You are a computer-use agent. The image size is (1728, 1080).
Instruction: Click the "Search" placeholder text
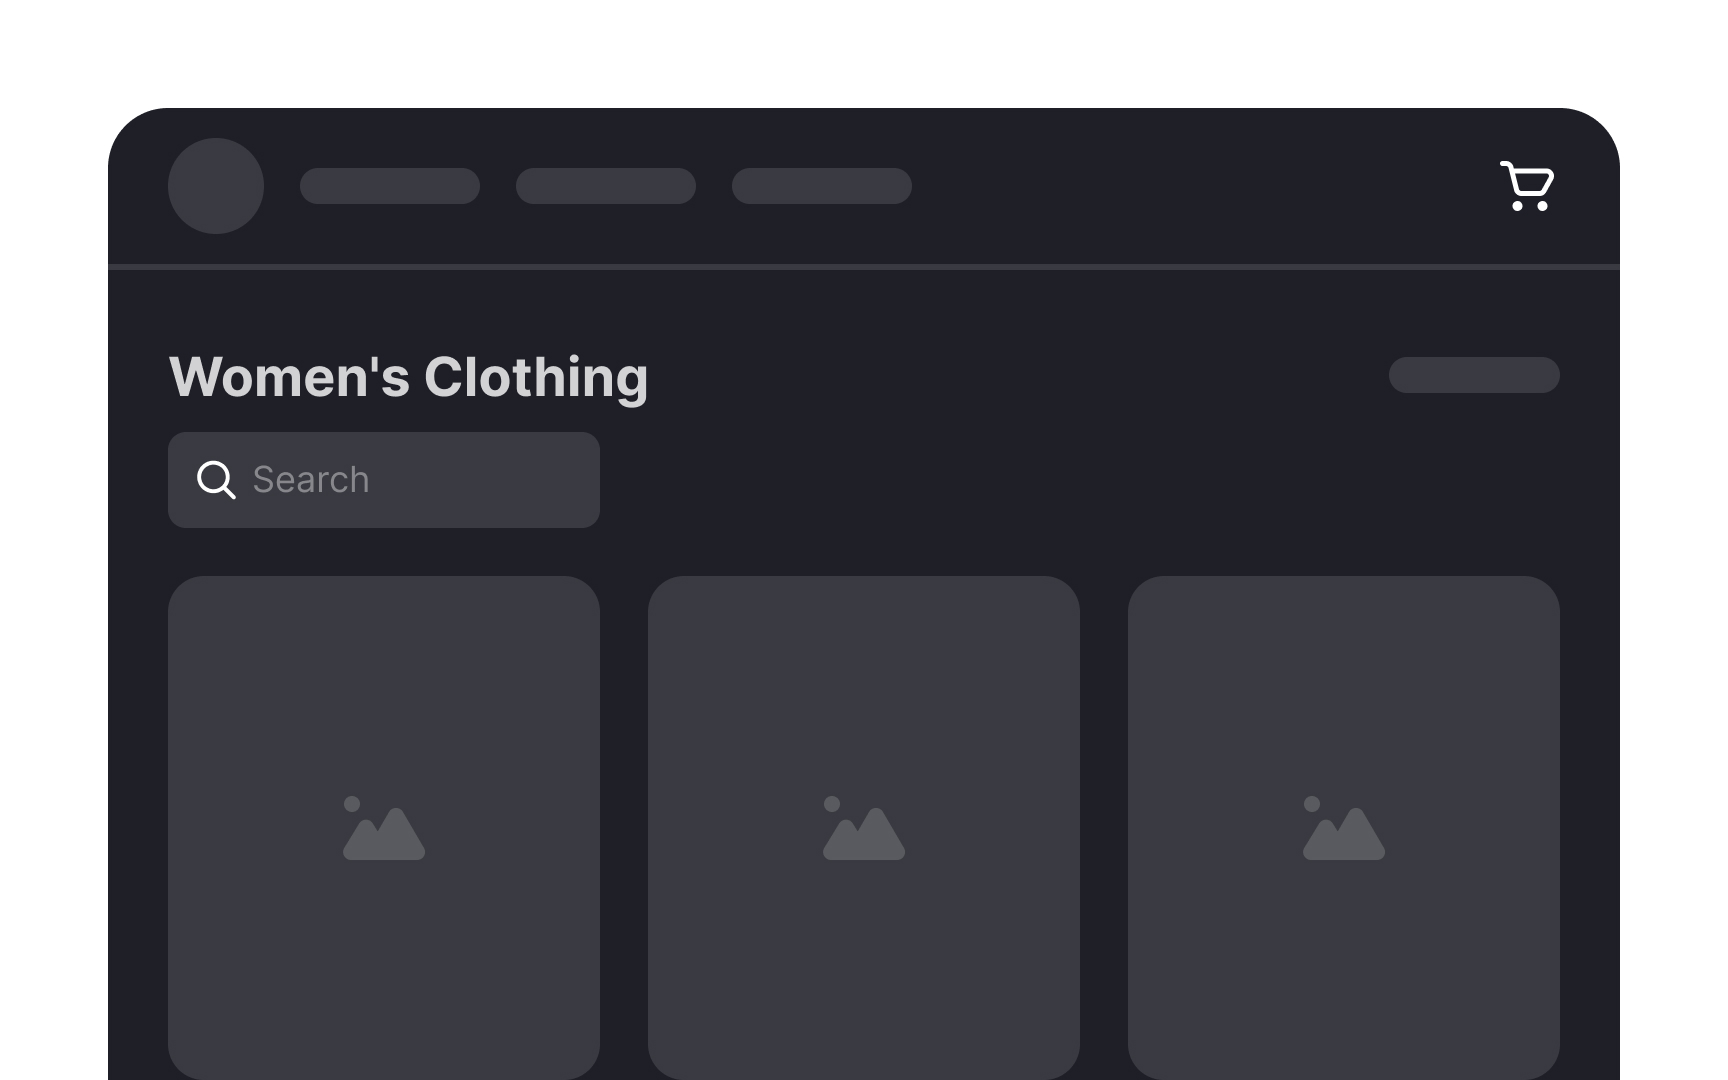click(311, 480)
